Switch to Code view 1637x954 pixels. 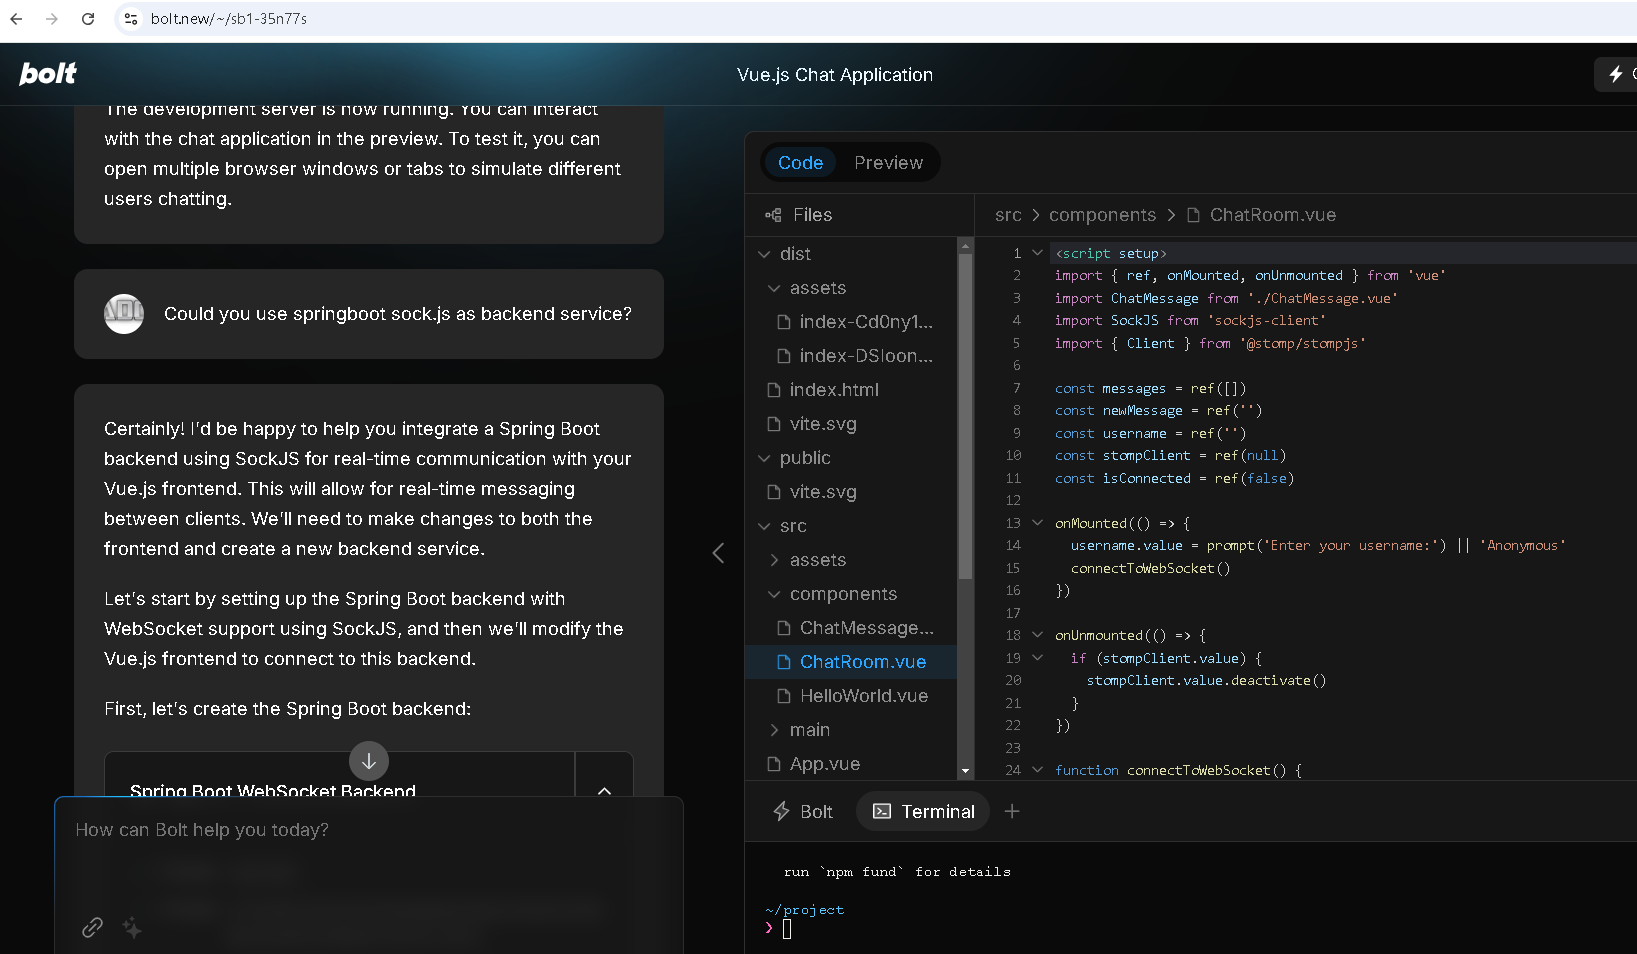click(x=800, y=163)
